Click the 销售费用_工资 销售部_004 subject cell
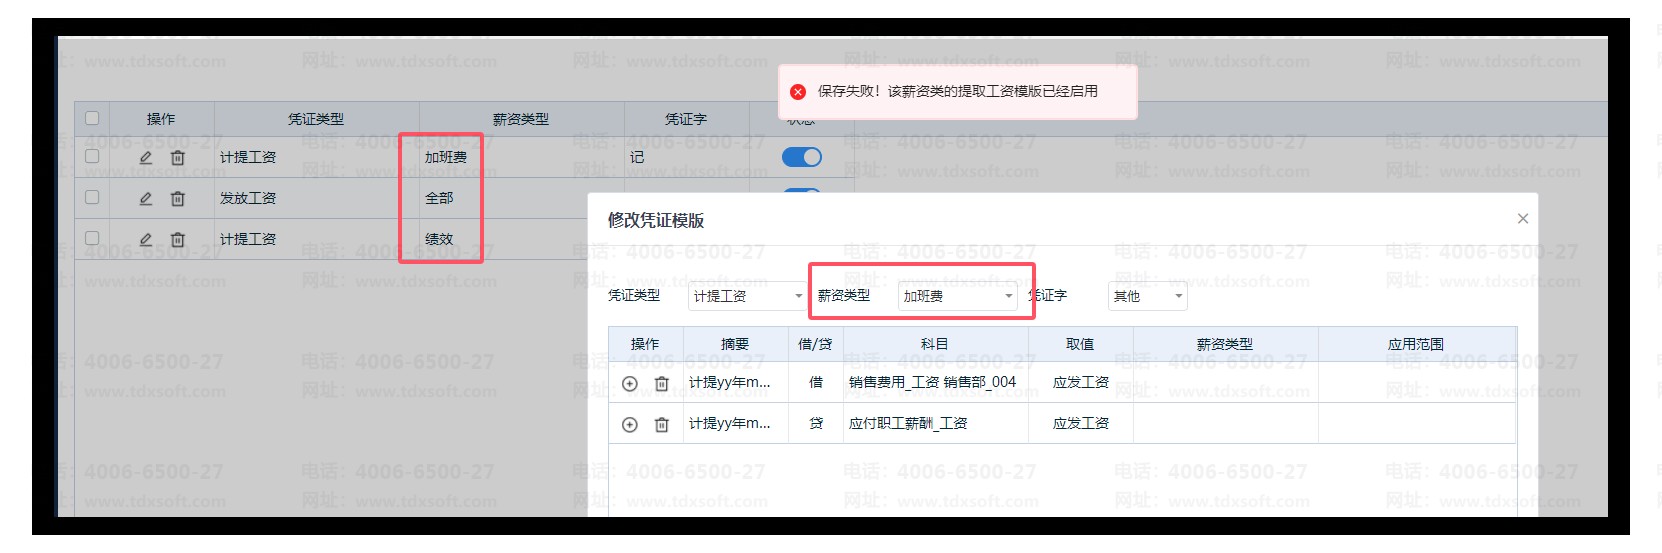 (x=933, y=382)
